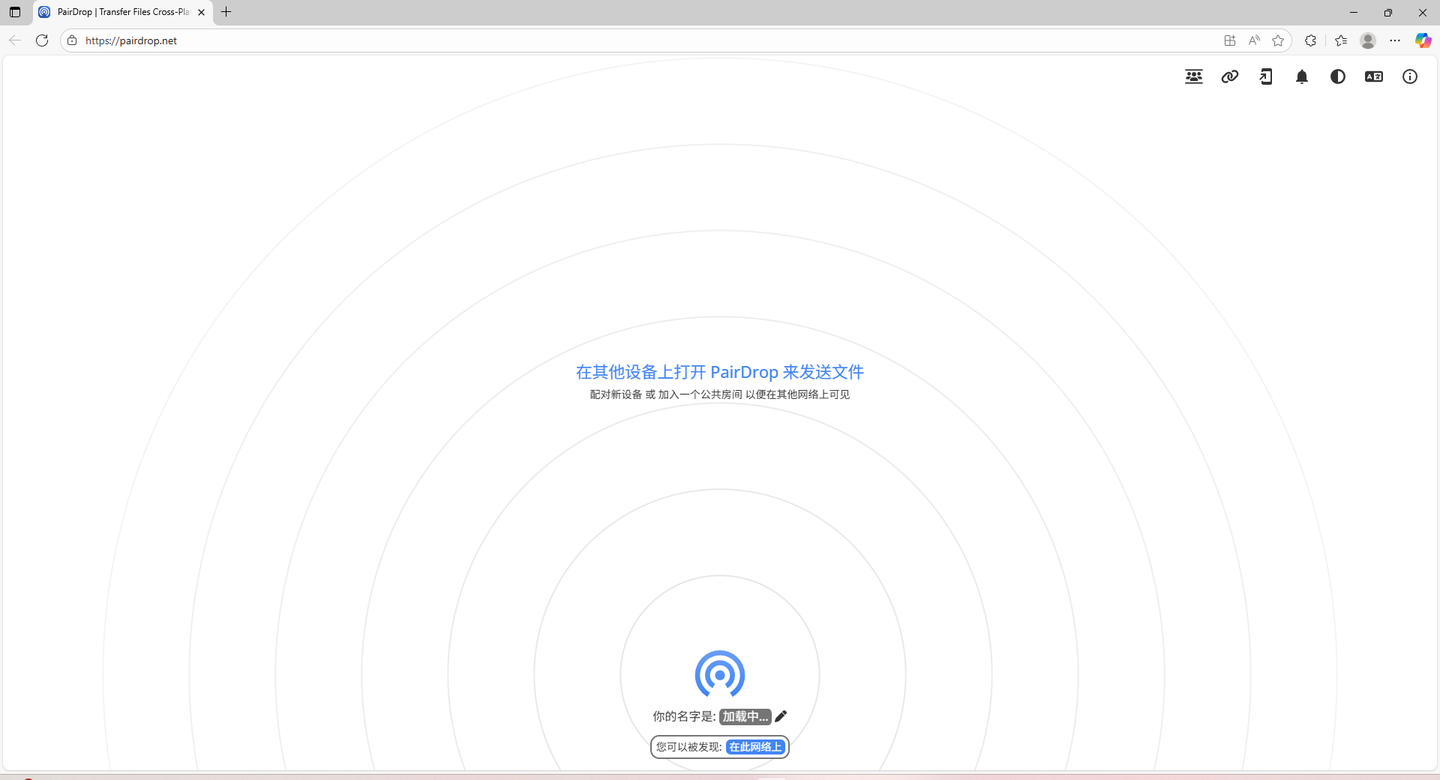The width and height of the screenshot is (1440, 780).
Task: Launch Copilot from the toolbar
Action: tap(1423, 41)
